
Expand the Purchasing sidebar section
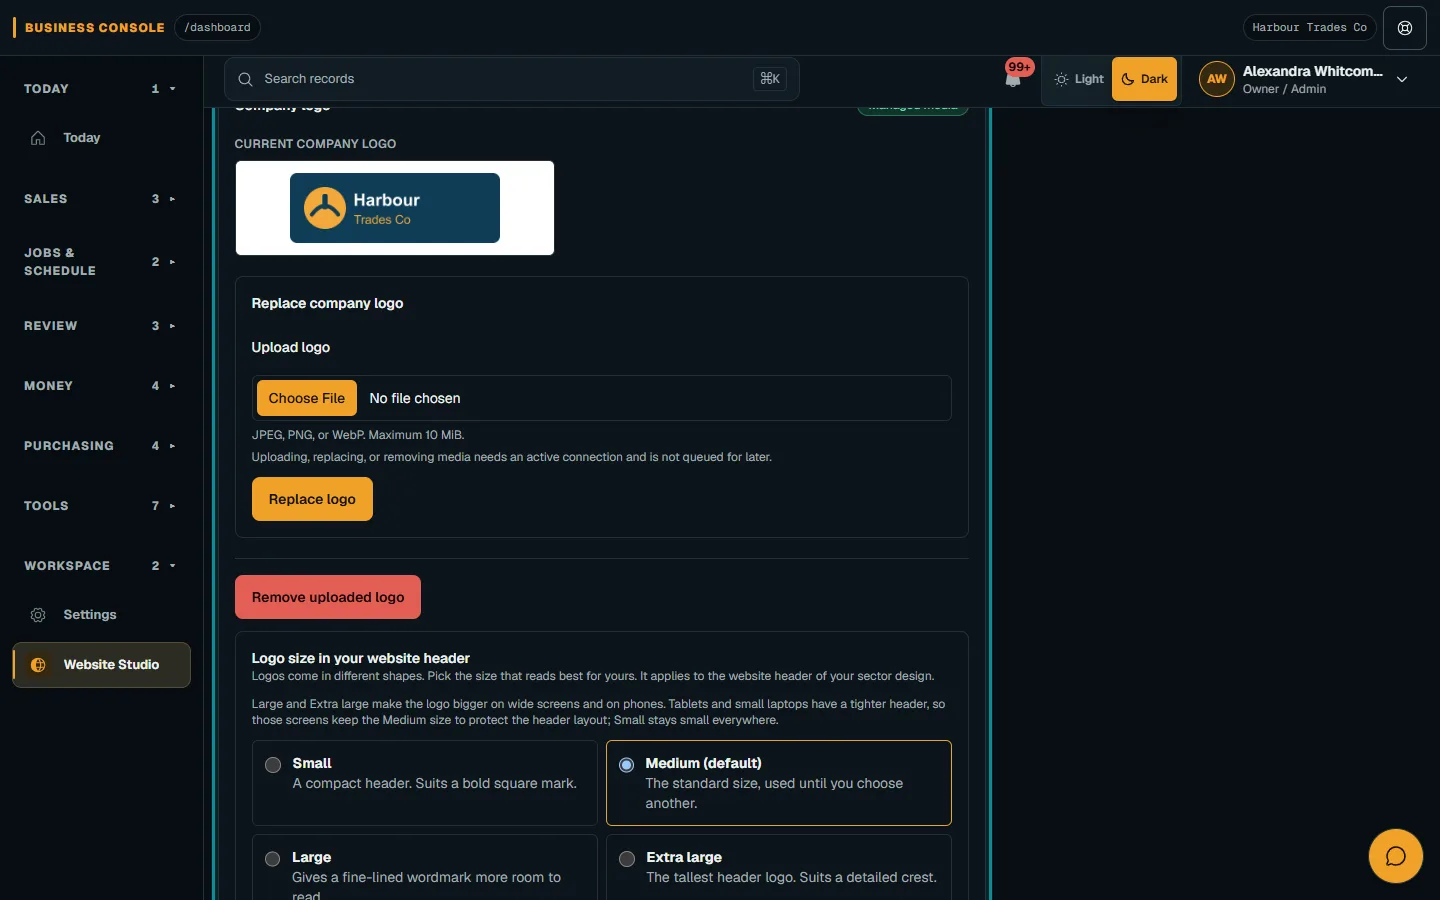tap(100, 446)
